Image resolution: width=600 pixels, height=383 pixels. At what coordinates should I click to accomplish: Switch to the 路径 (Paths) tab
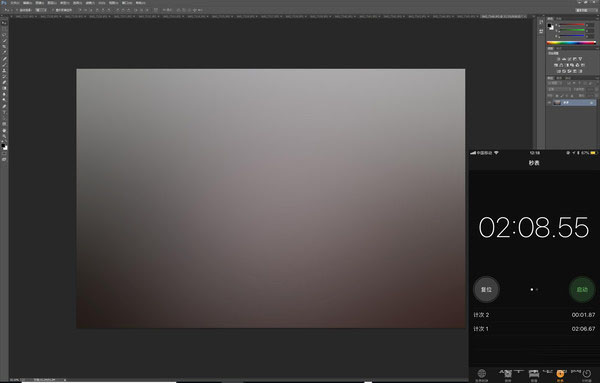click(568, 78)
